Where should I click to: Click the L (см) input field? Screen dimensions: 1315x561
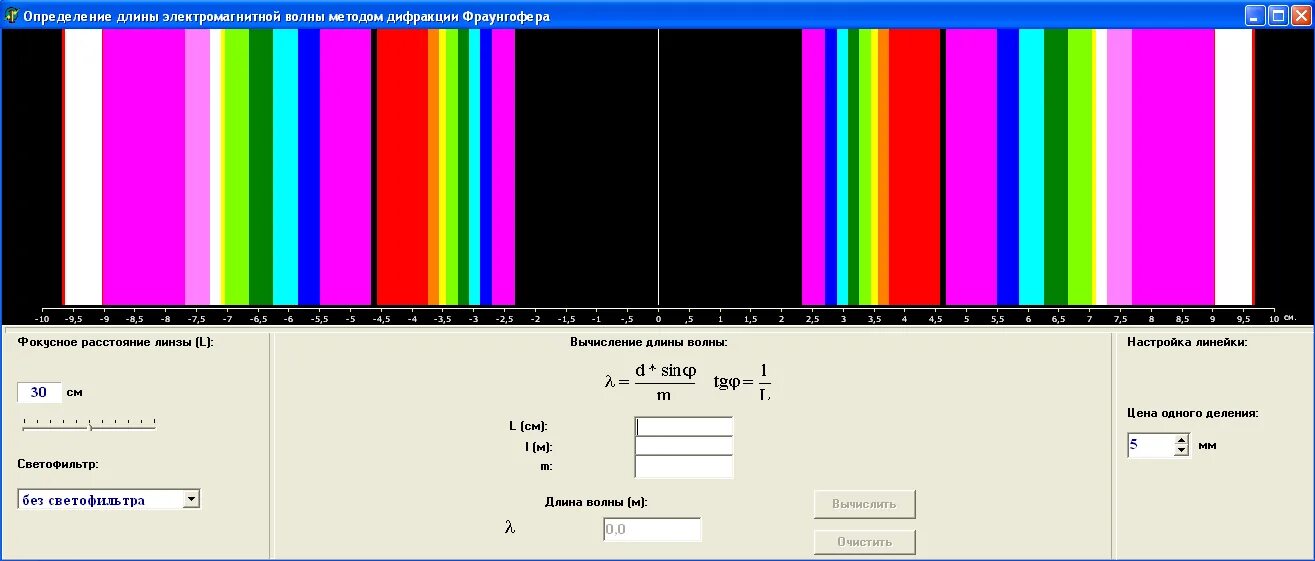[684, 427]
